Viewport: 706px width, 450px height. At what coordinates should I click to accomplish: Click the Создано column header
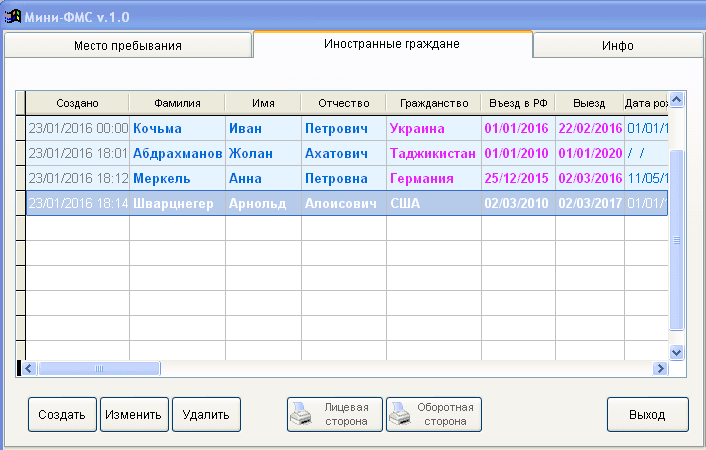coord(77,103)
